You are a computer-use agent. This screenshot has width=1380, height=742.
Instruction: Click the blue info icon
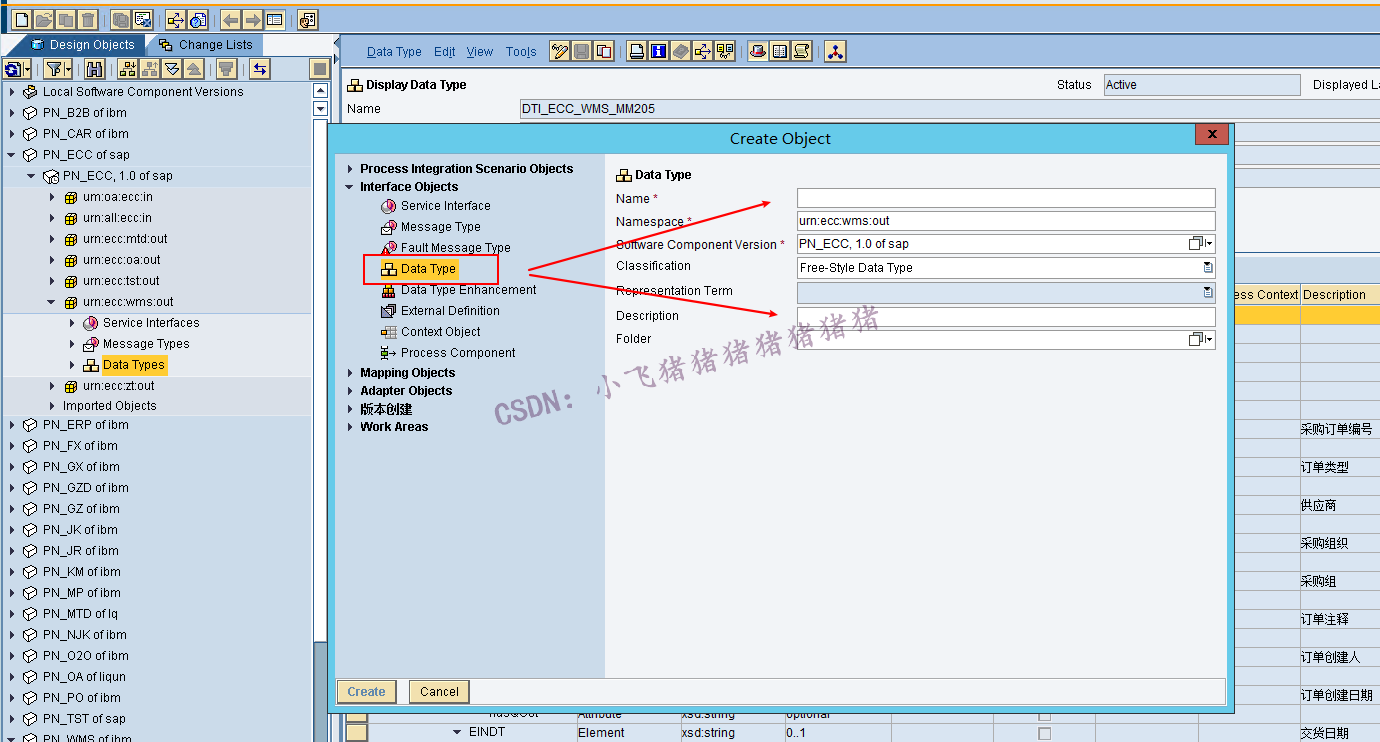click(659, 52)
